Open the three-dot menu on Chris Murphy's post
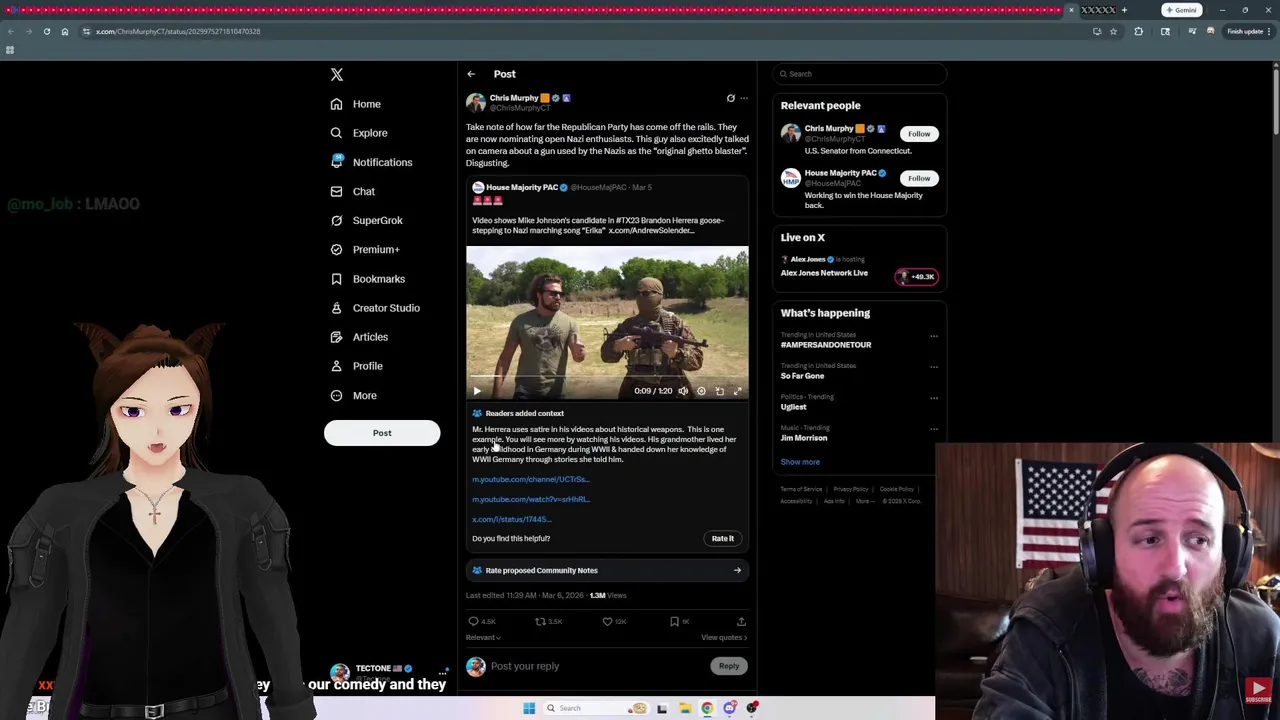Viewport: 1280px width, 720px height. pyautogui.click(x=743, y=98)
